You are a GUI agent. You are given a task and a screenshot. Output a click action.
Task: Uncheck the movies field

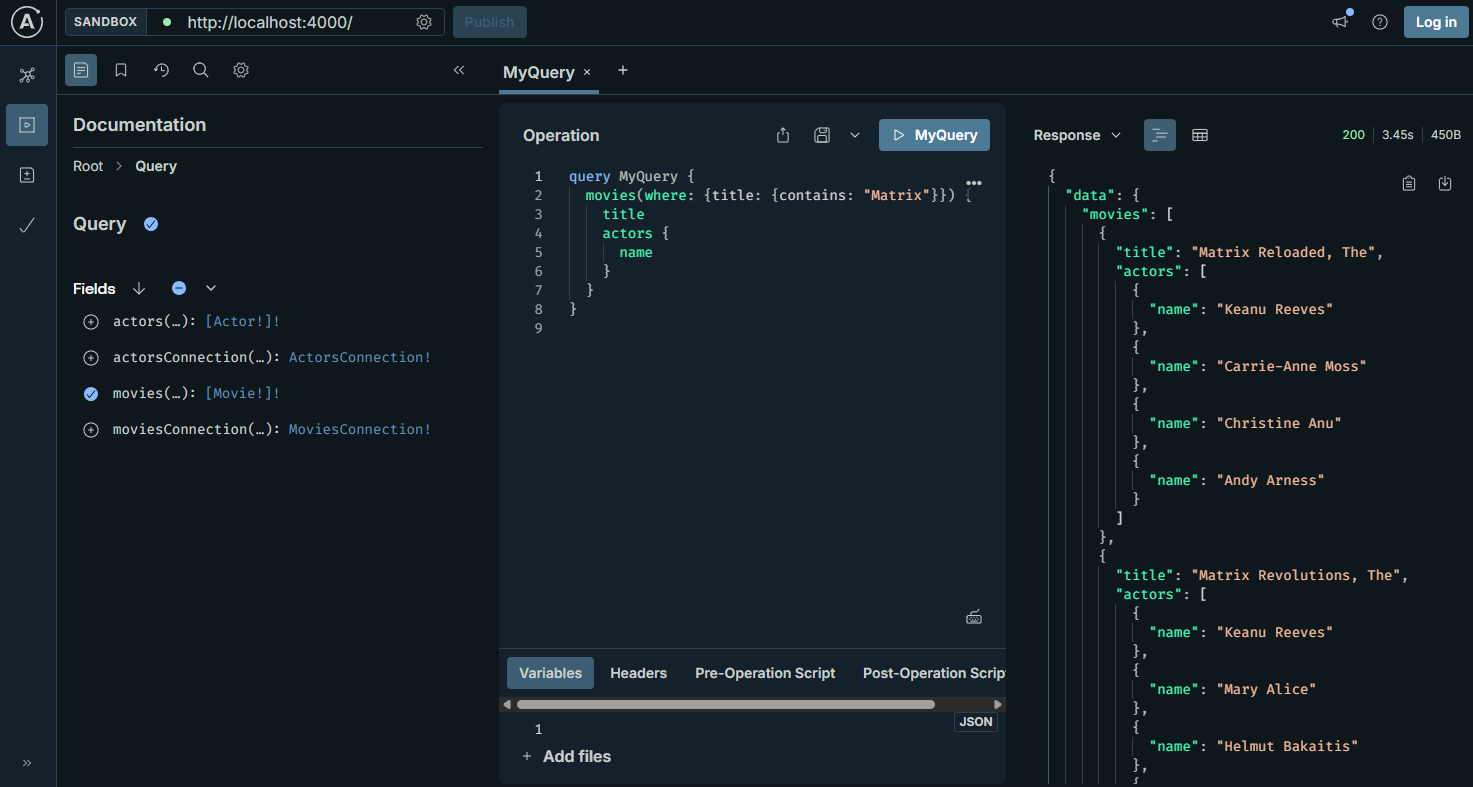coord(91,394)
